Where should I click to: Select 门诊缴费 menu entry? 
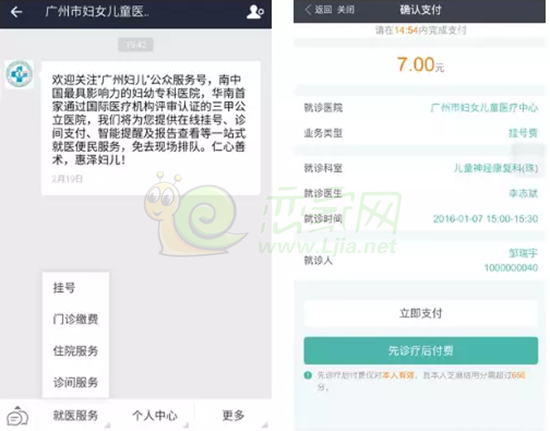(75, 319)
